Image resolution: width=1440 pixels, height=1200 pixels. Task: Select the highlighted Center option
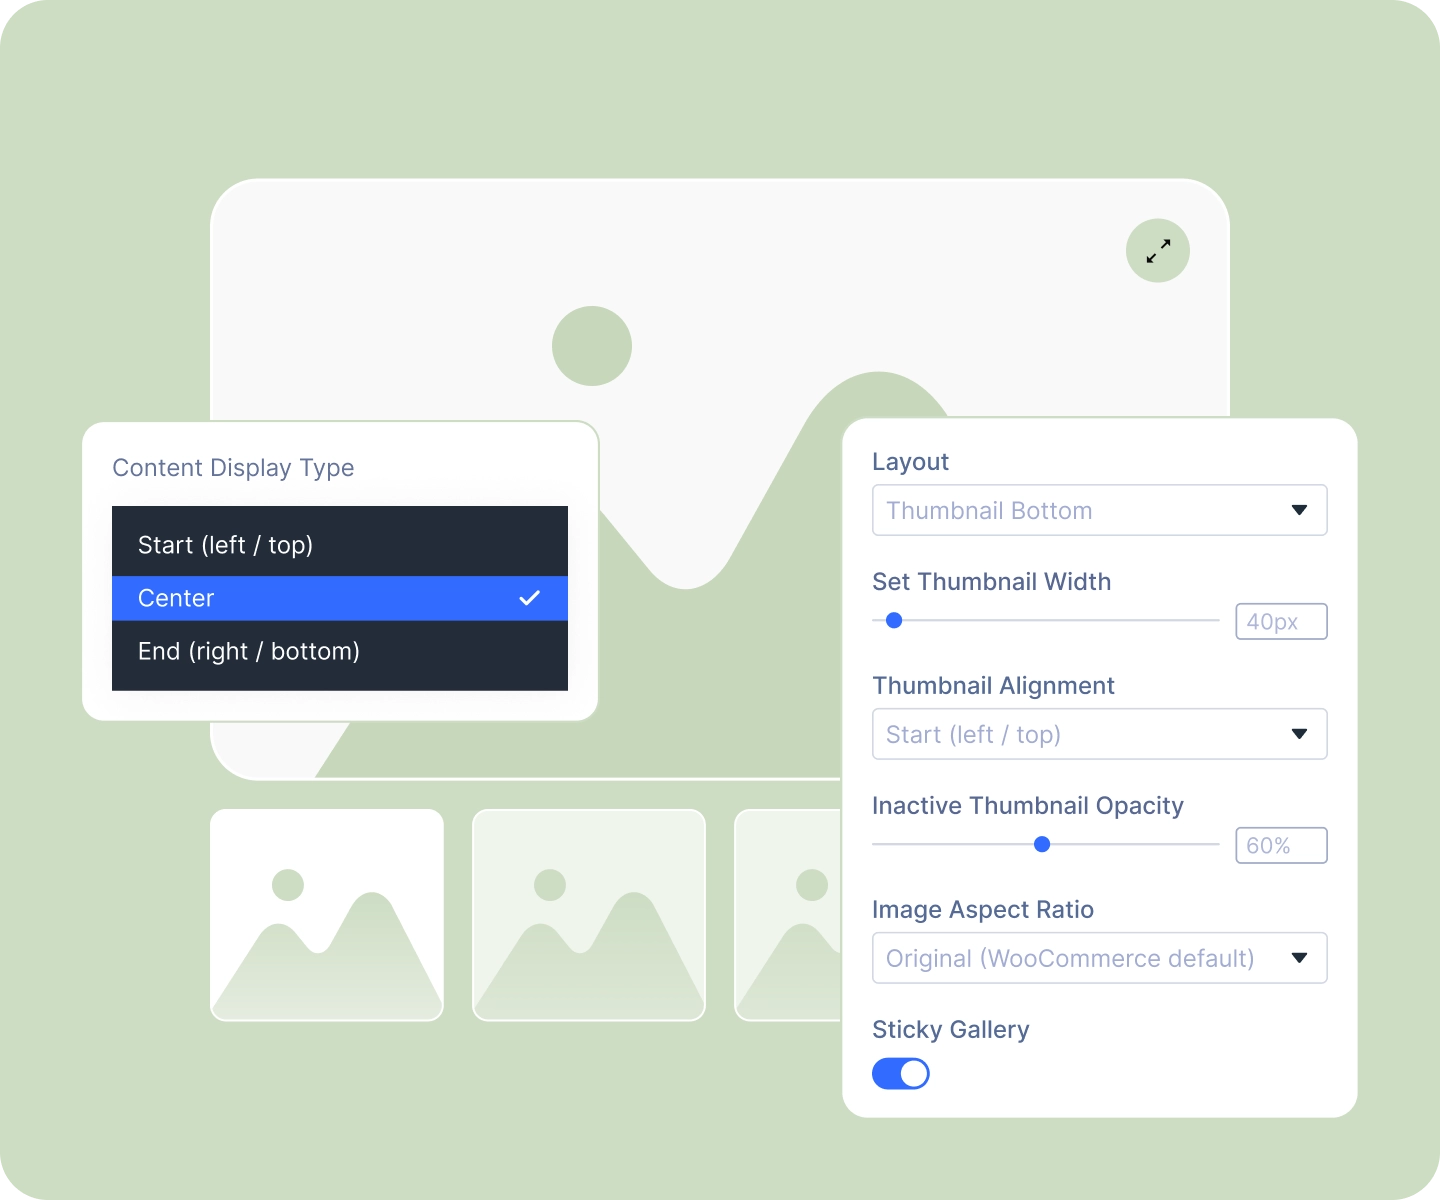coord(340,598)
